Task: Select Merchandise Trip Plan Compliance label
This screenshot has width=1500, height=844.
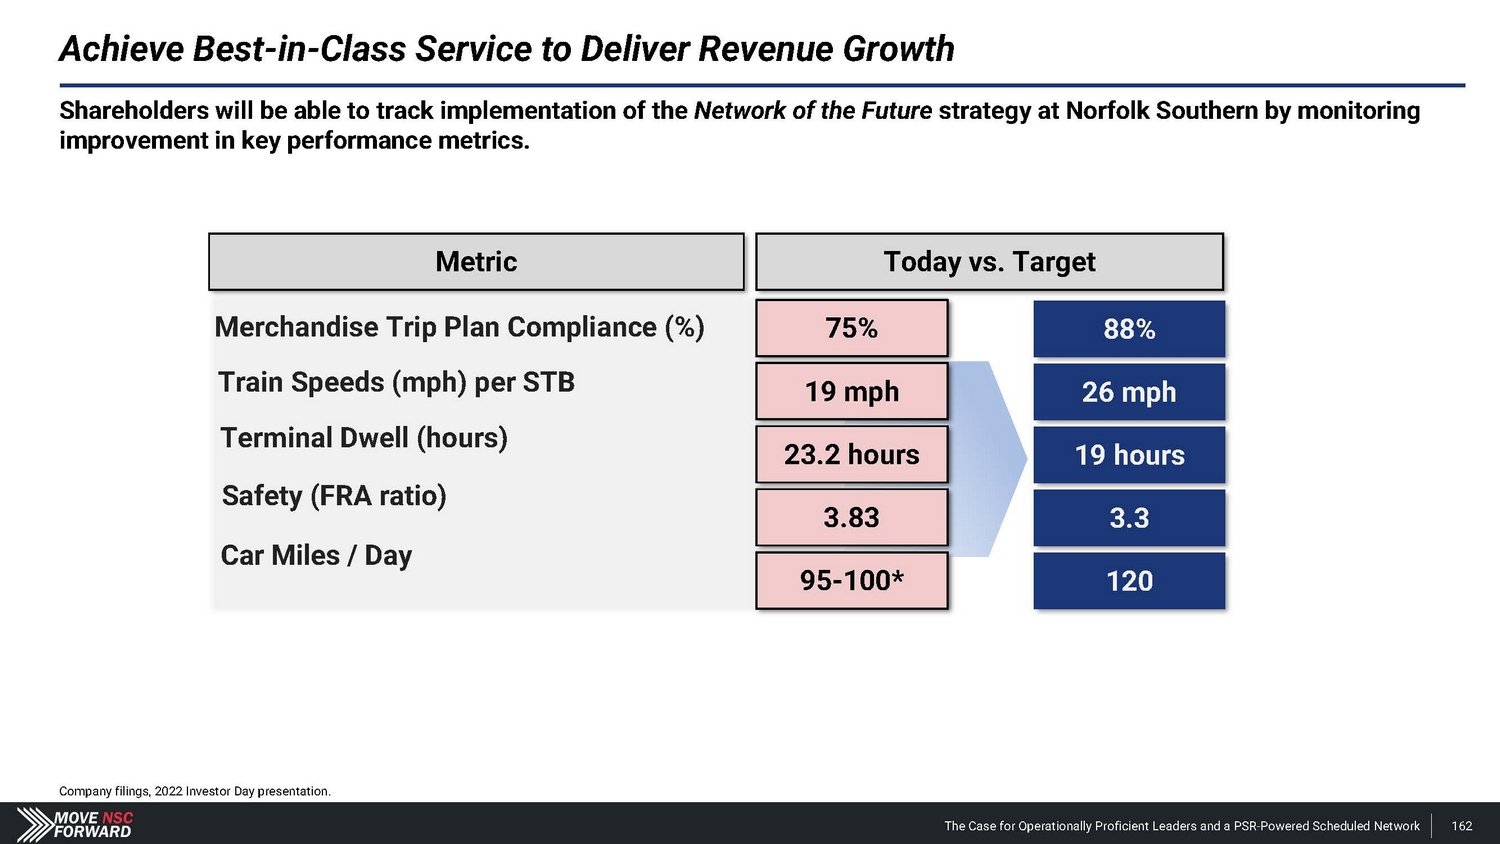Action: tap(459, 327)
